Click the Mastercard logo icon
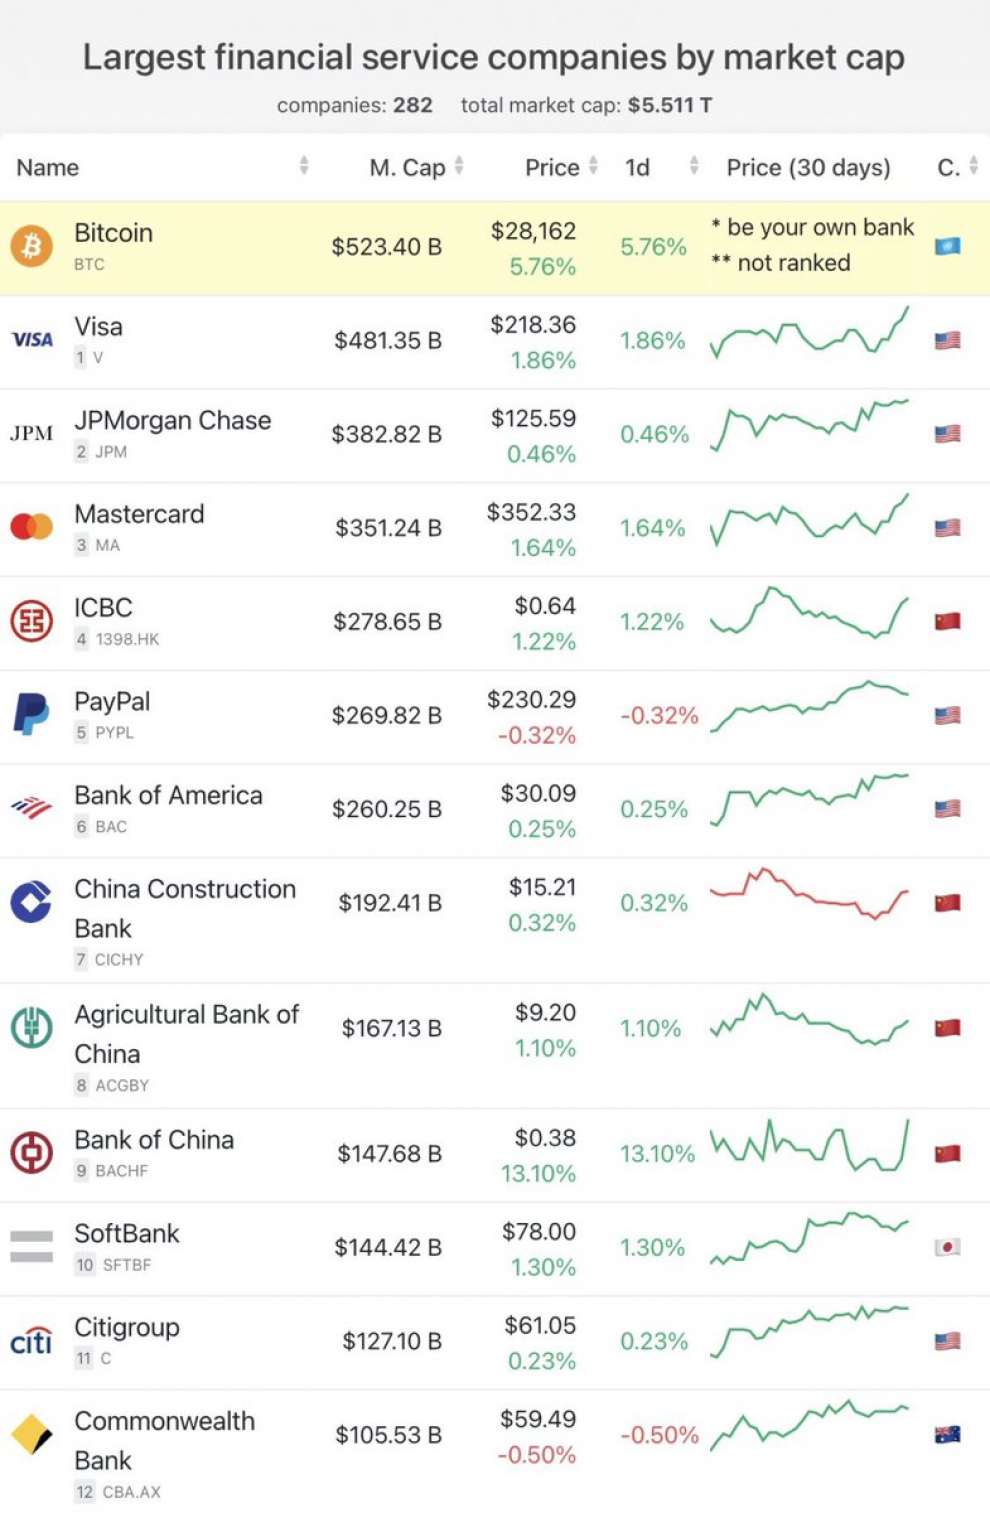 [32, 526]
